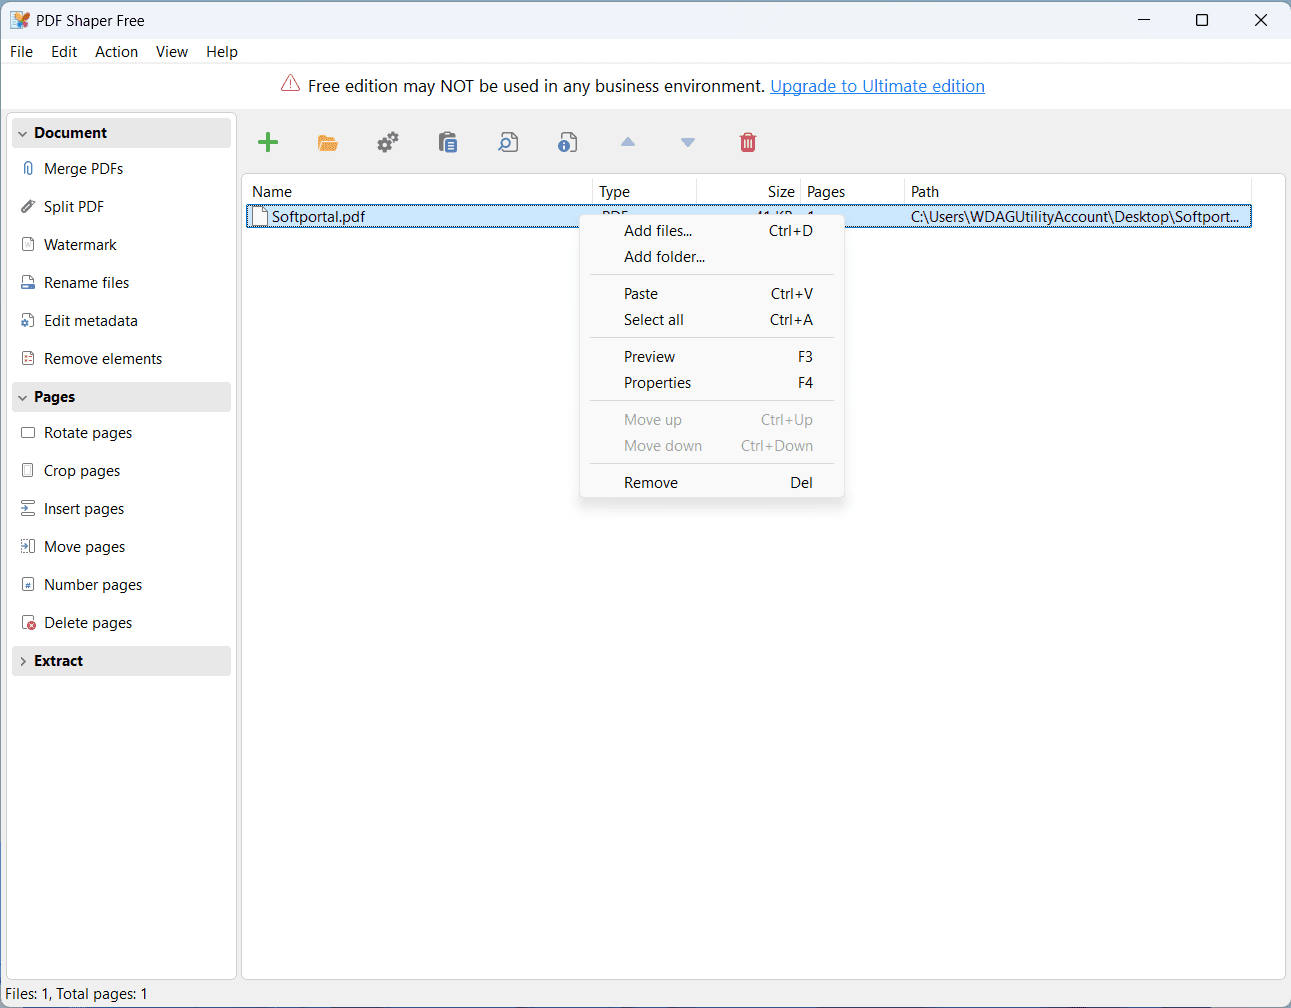Click the green plus Add files toolbar icon
The height and width of the screenshot is (1008, 1291).
(268, 142)
